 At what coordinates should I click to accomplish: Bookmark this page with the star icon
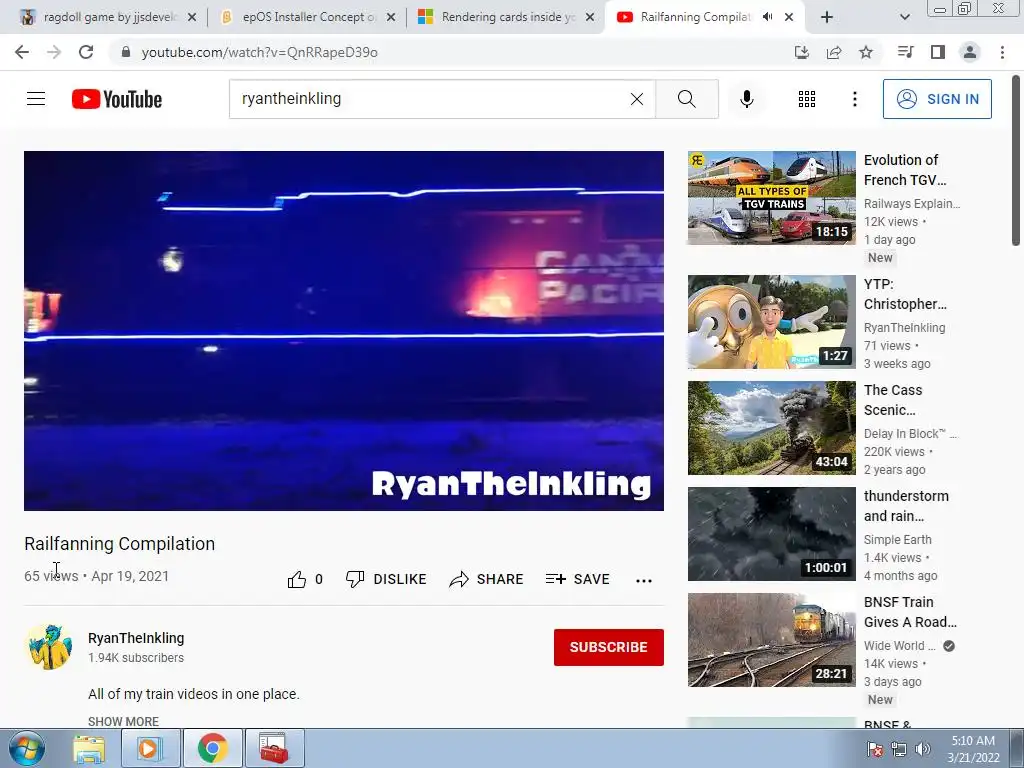[866, 52]
